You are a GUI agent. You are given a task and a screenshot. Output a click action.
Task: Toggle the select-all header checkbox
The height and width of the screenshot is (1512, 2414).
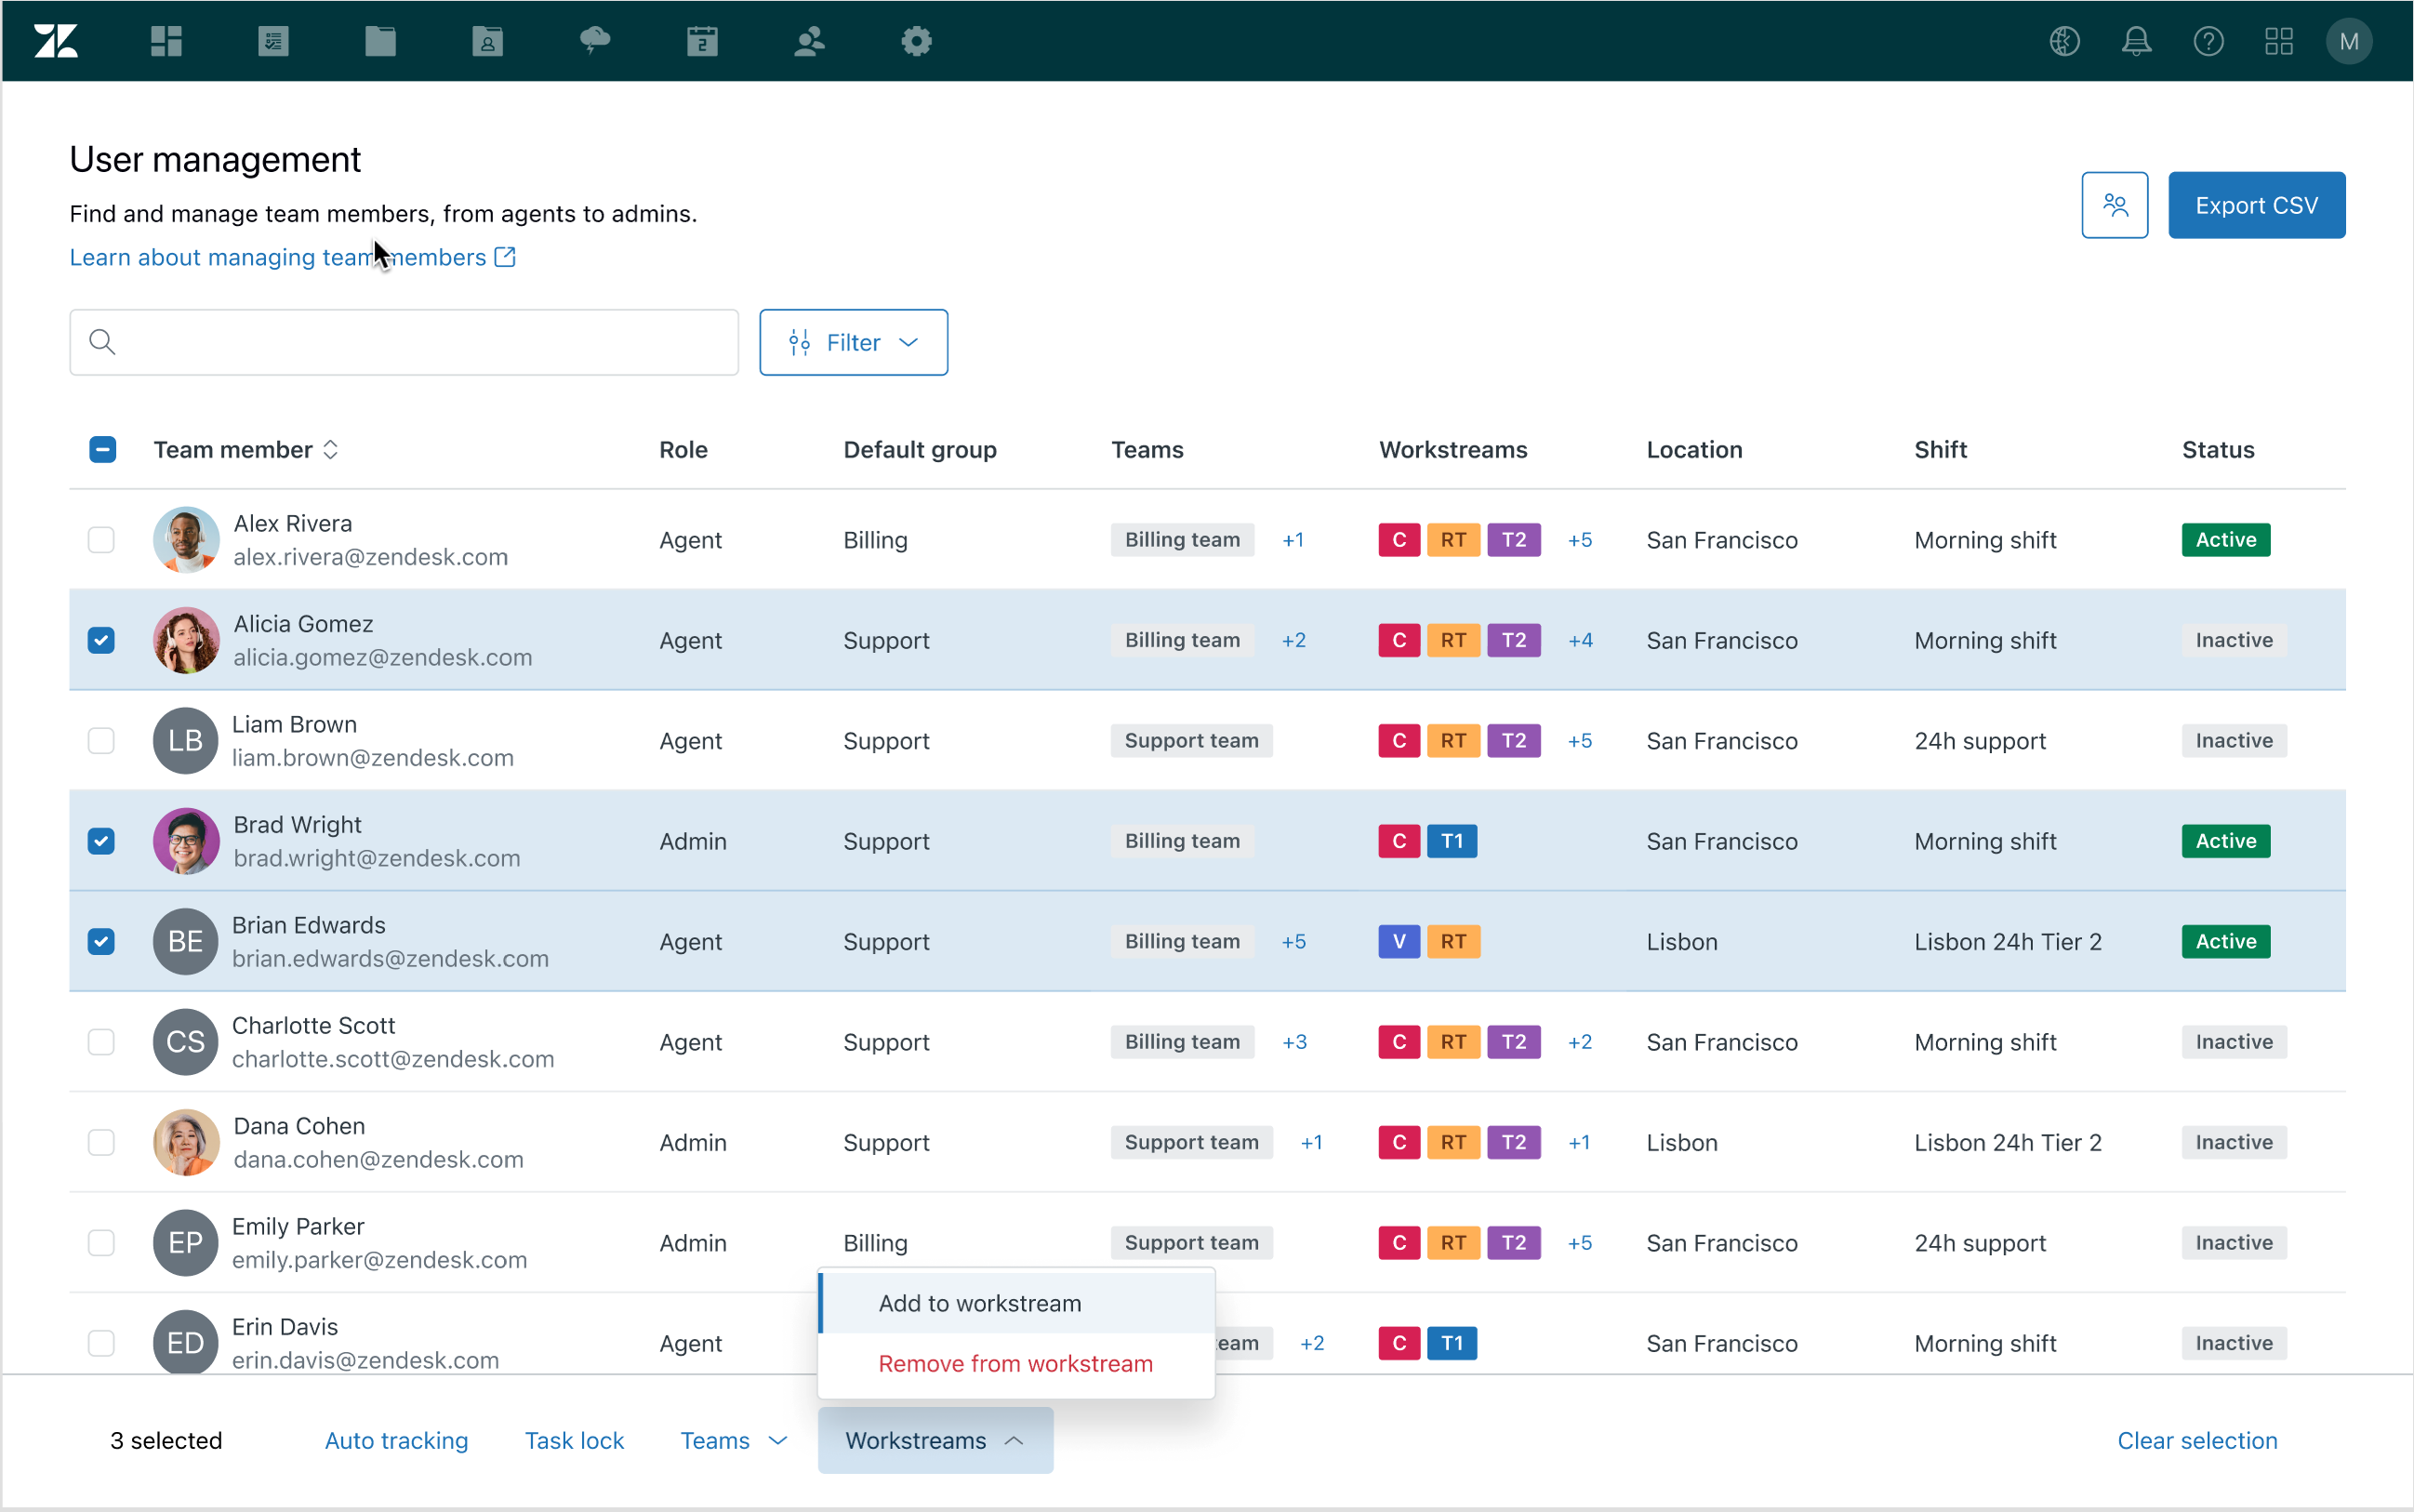102,450
